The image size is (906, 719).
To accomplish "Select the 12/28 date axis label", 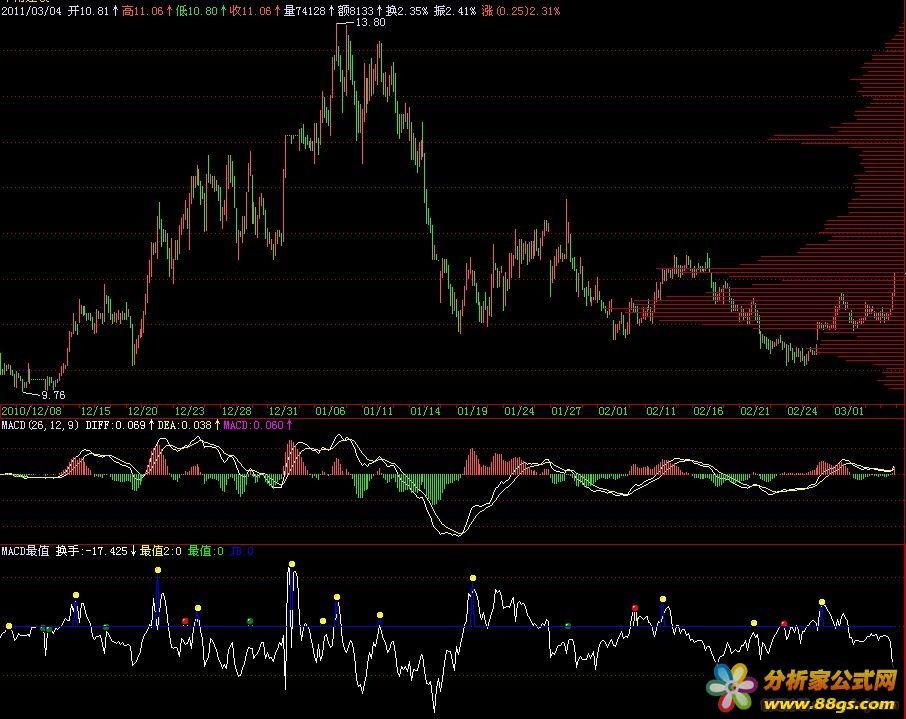I will pos(237,411).
